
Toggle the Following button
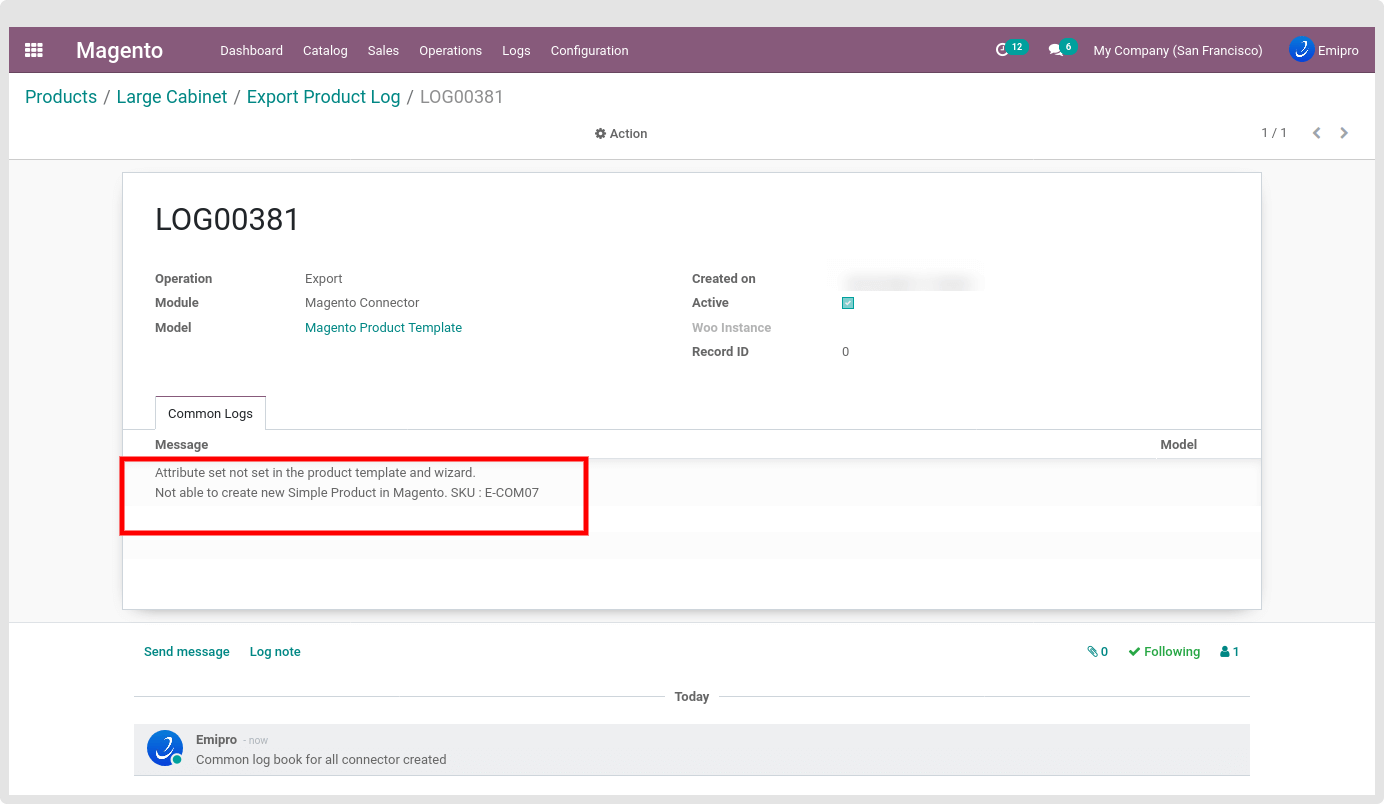(x=1164, y=652)
